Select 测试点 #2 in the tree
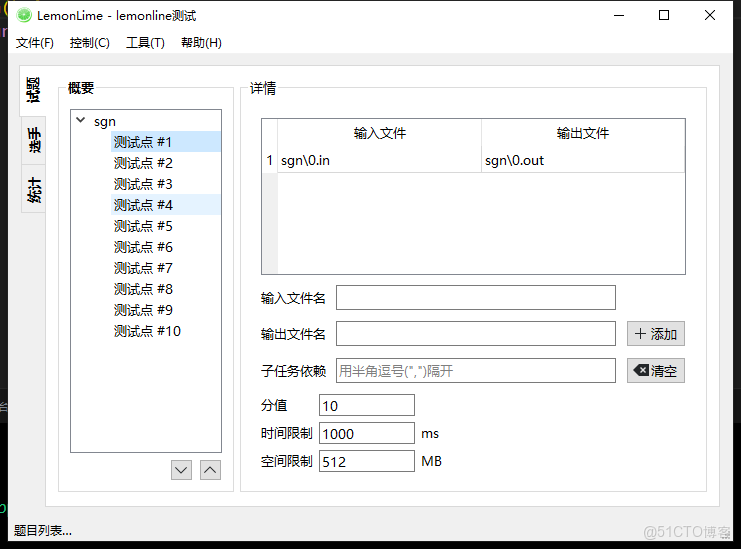Viewport: 741px width, 549px height. (x=166, y=163)
